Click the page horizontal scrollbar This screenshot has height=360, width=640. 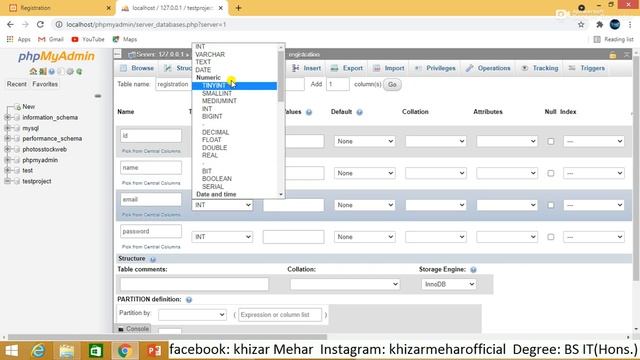pyautogui.click(x=167, y=337)
